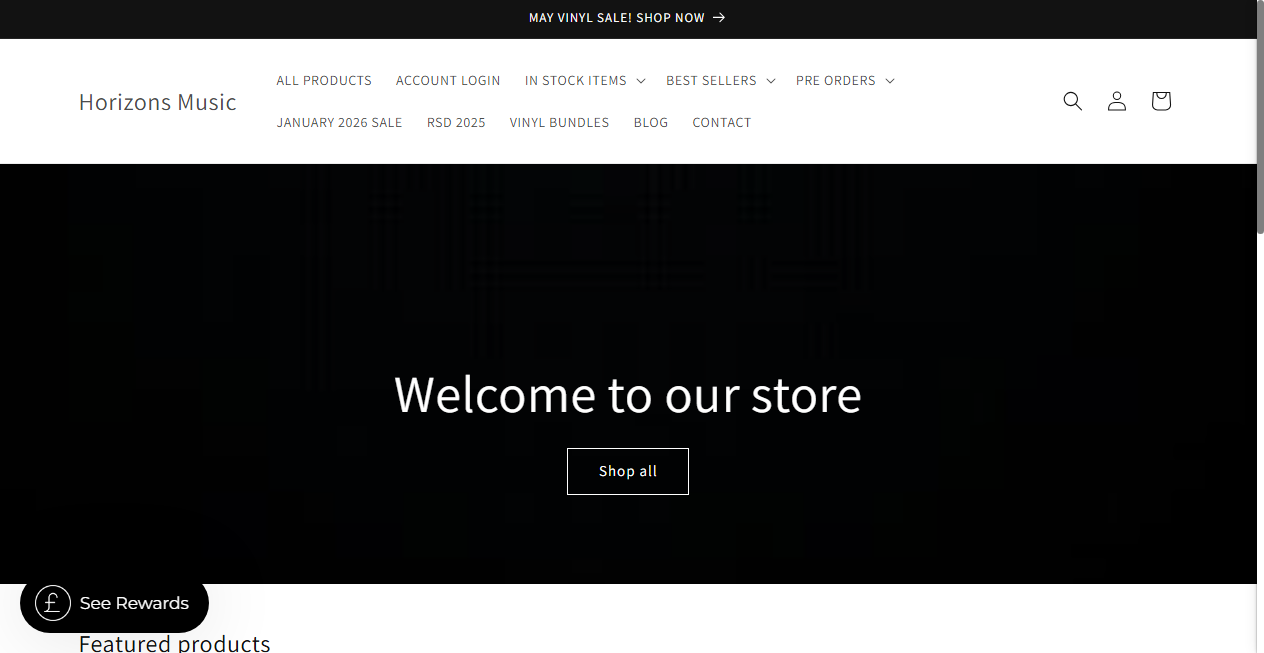Open the See Rewards widget
The image size is (1264, 653).
pos(114,603)
